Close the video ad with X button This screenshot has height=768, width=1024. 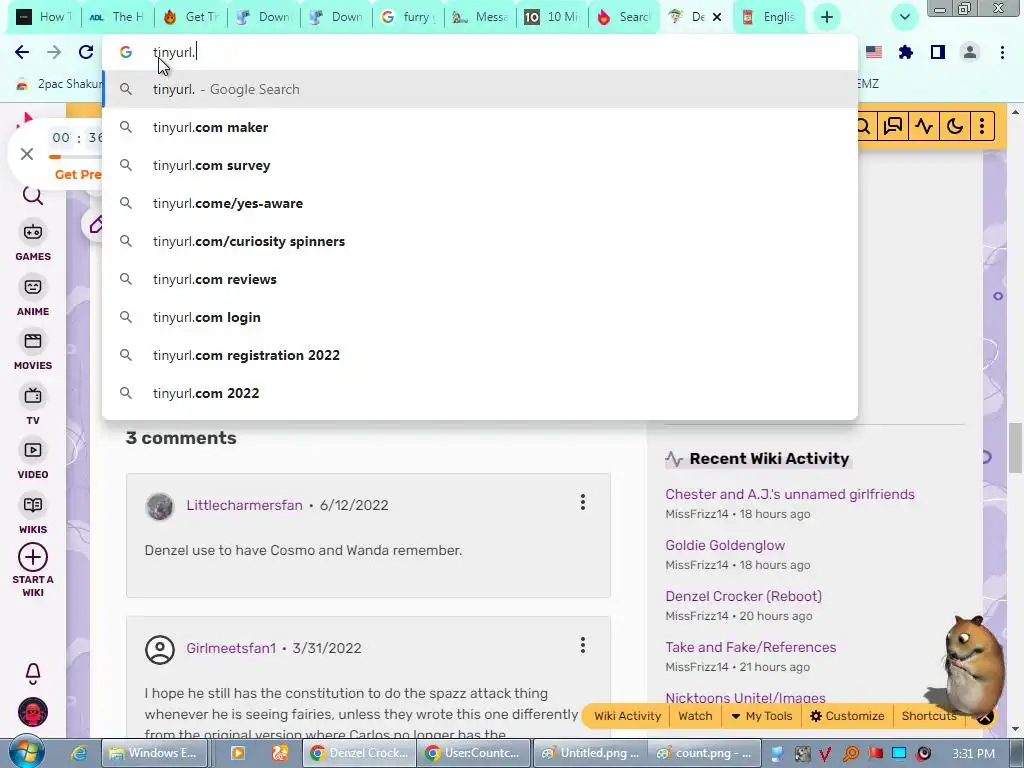coord(27,154)
